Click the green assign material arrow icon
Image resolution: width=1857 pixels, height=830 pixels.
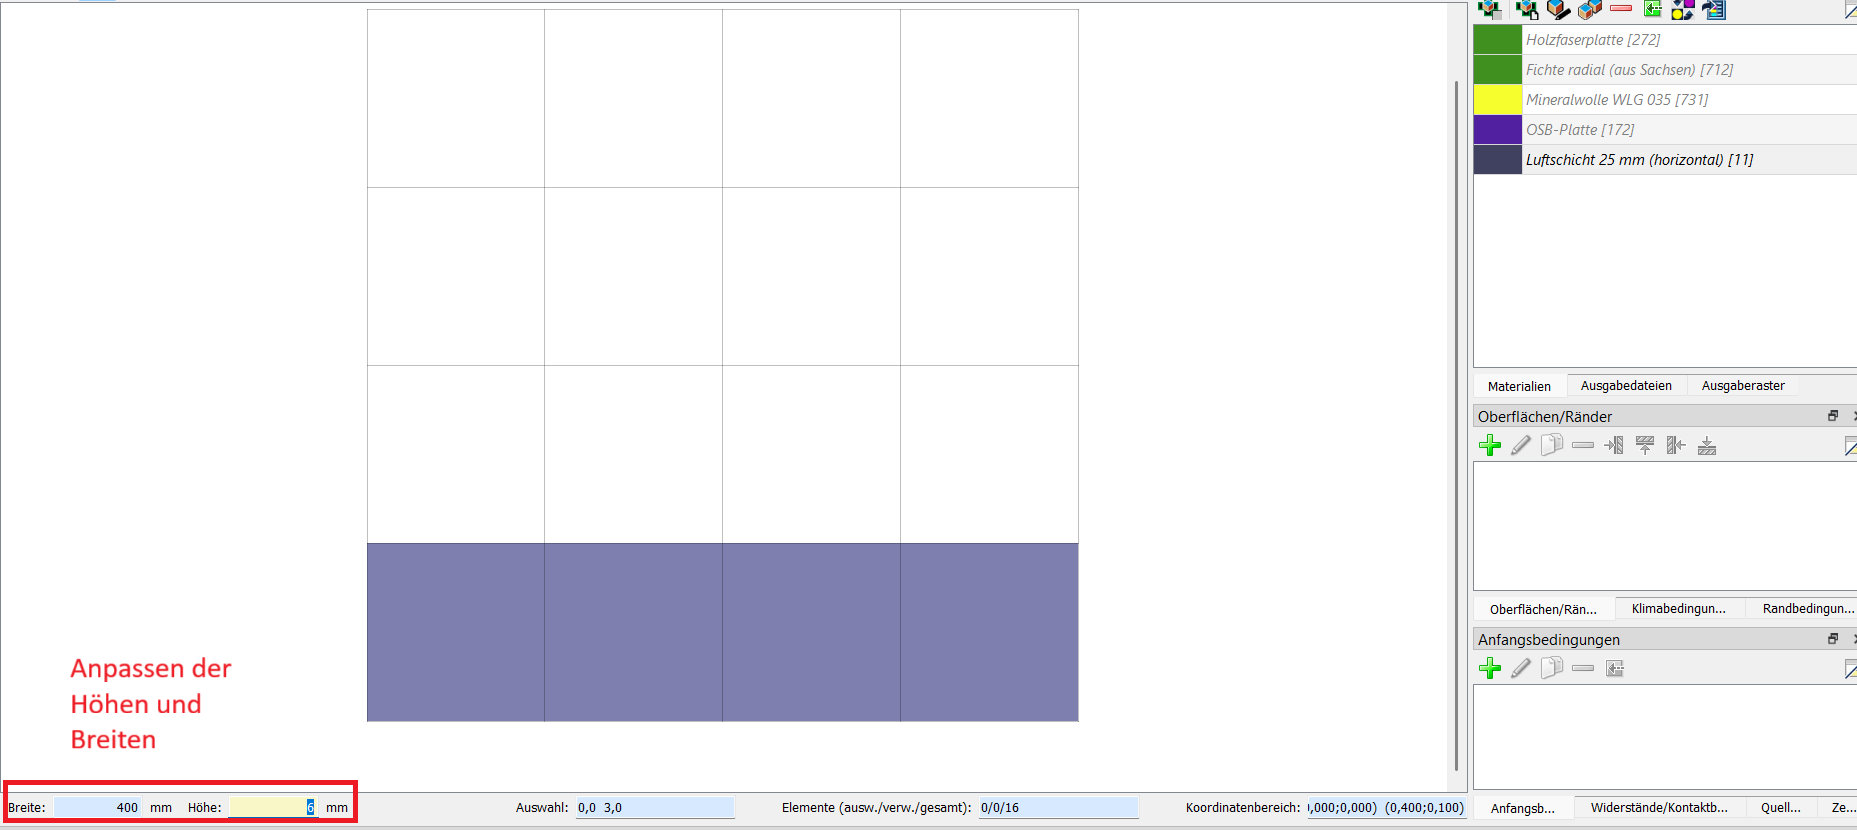(1652, 10)
